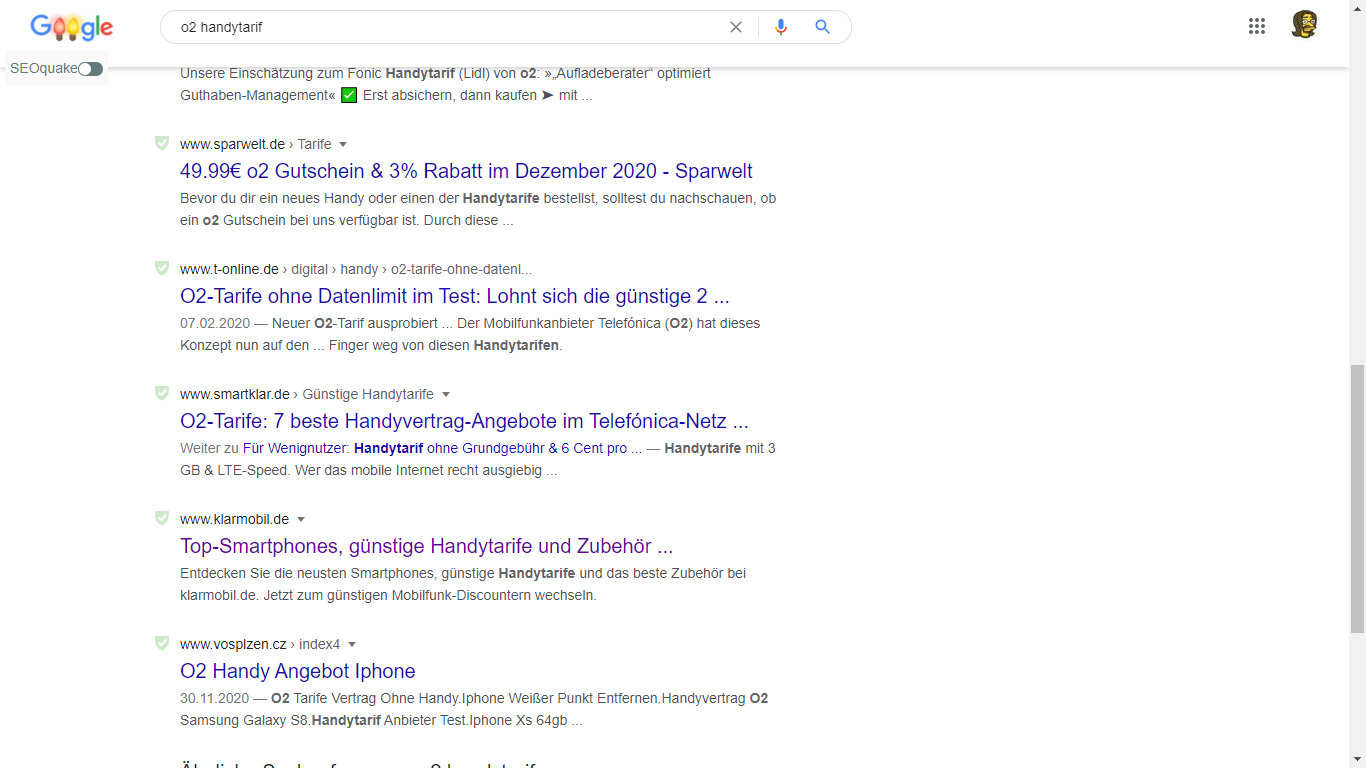Click the www.vosplzen.cz › index4 URL text
Screen dimensions: 1366x768
click(x=260, y=644)
